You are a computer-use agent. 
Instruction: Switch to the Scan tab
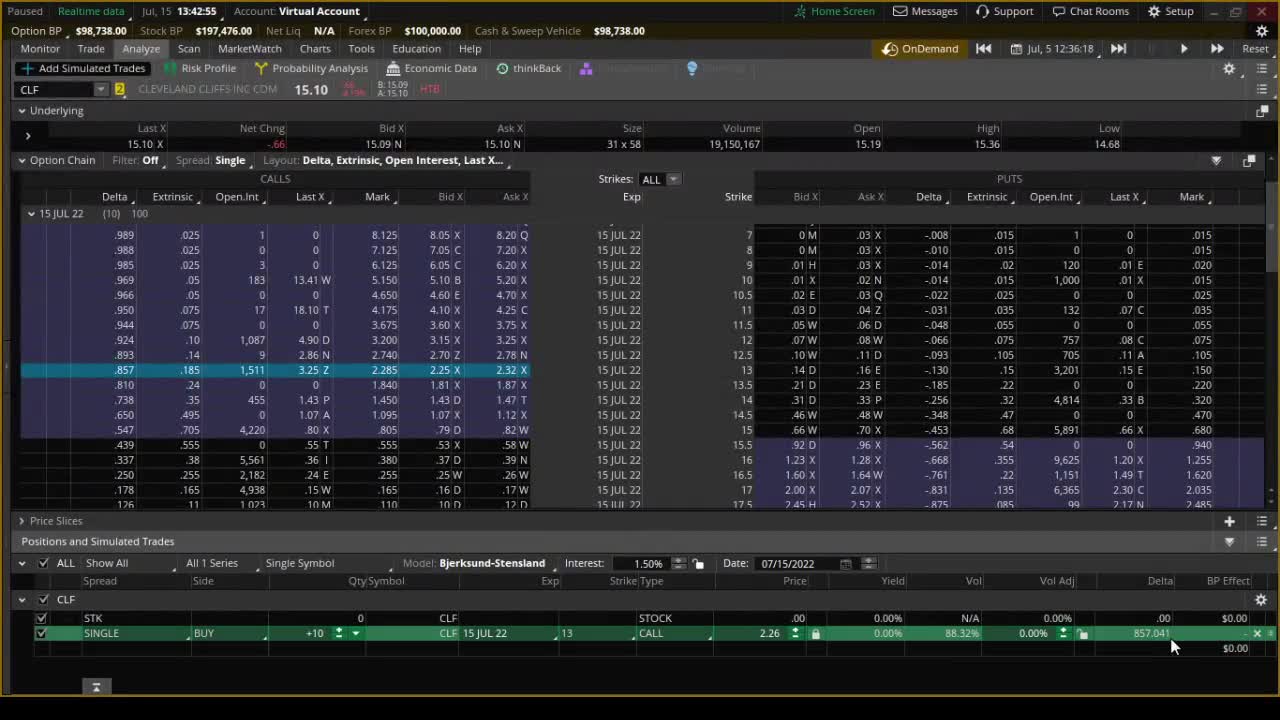pyautogui.click(x=189, y=49)
